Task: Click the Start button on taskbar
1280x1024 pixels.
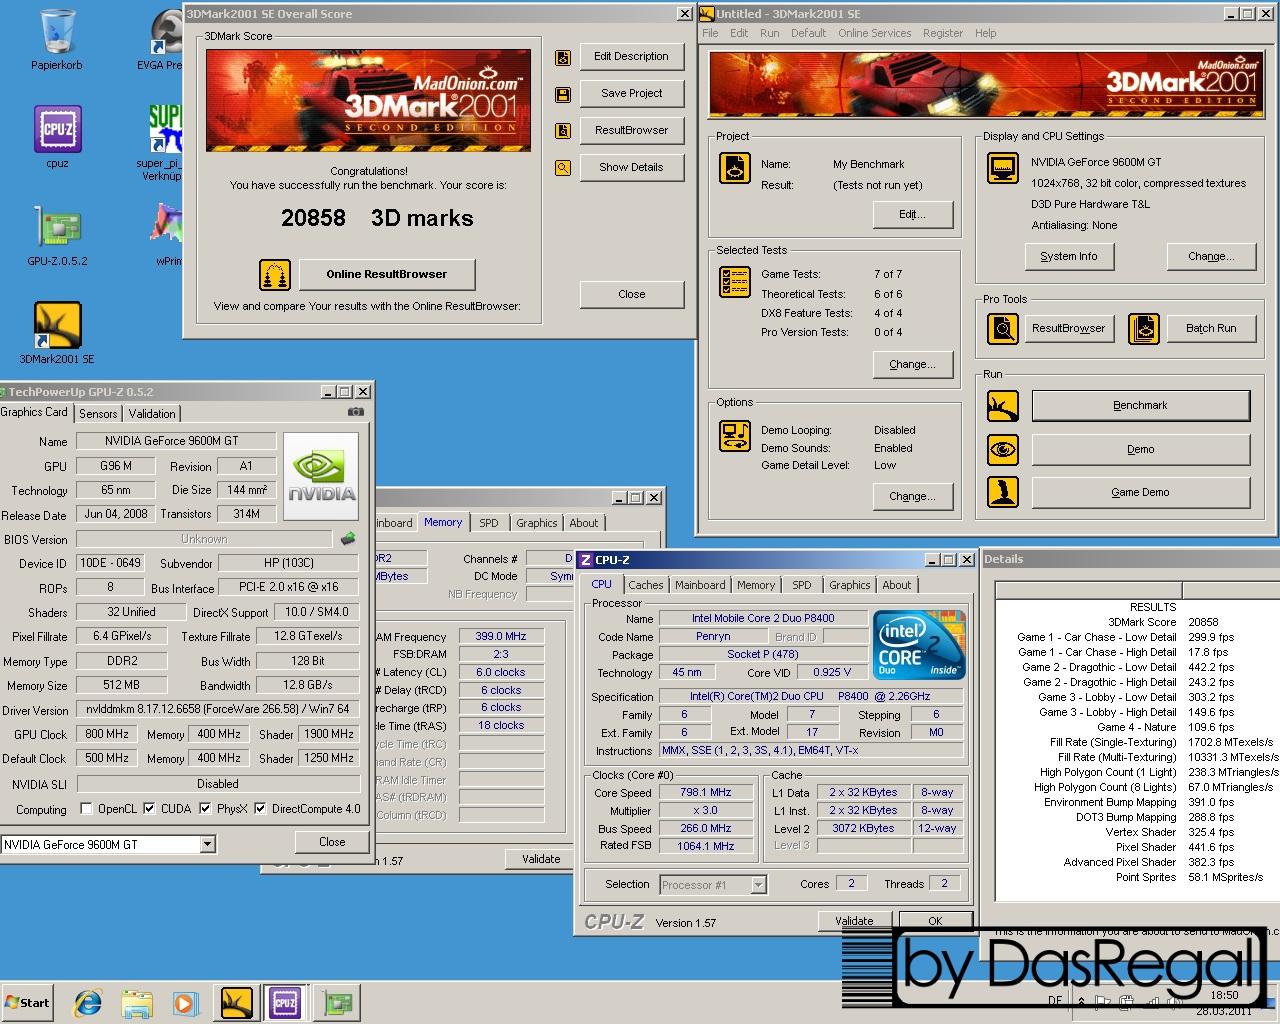Action: tap(28, 1002)
